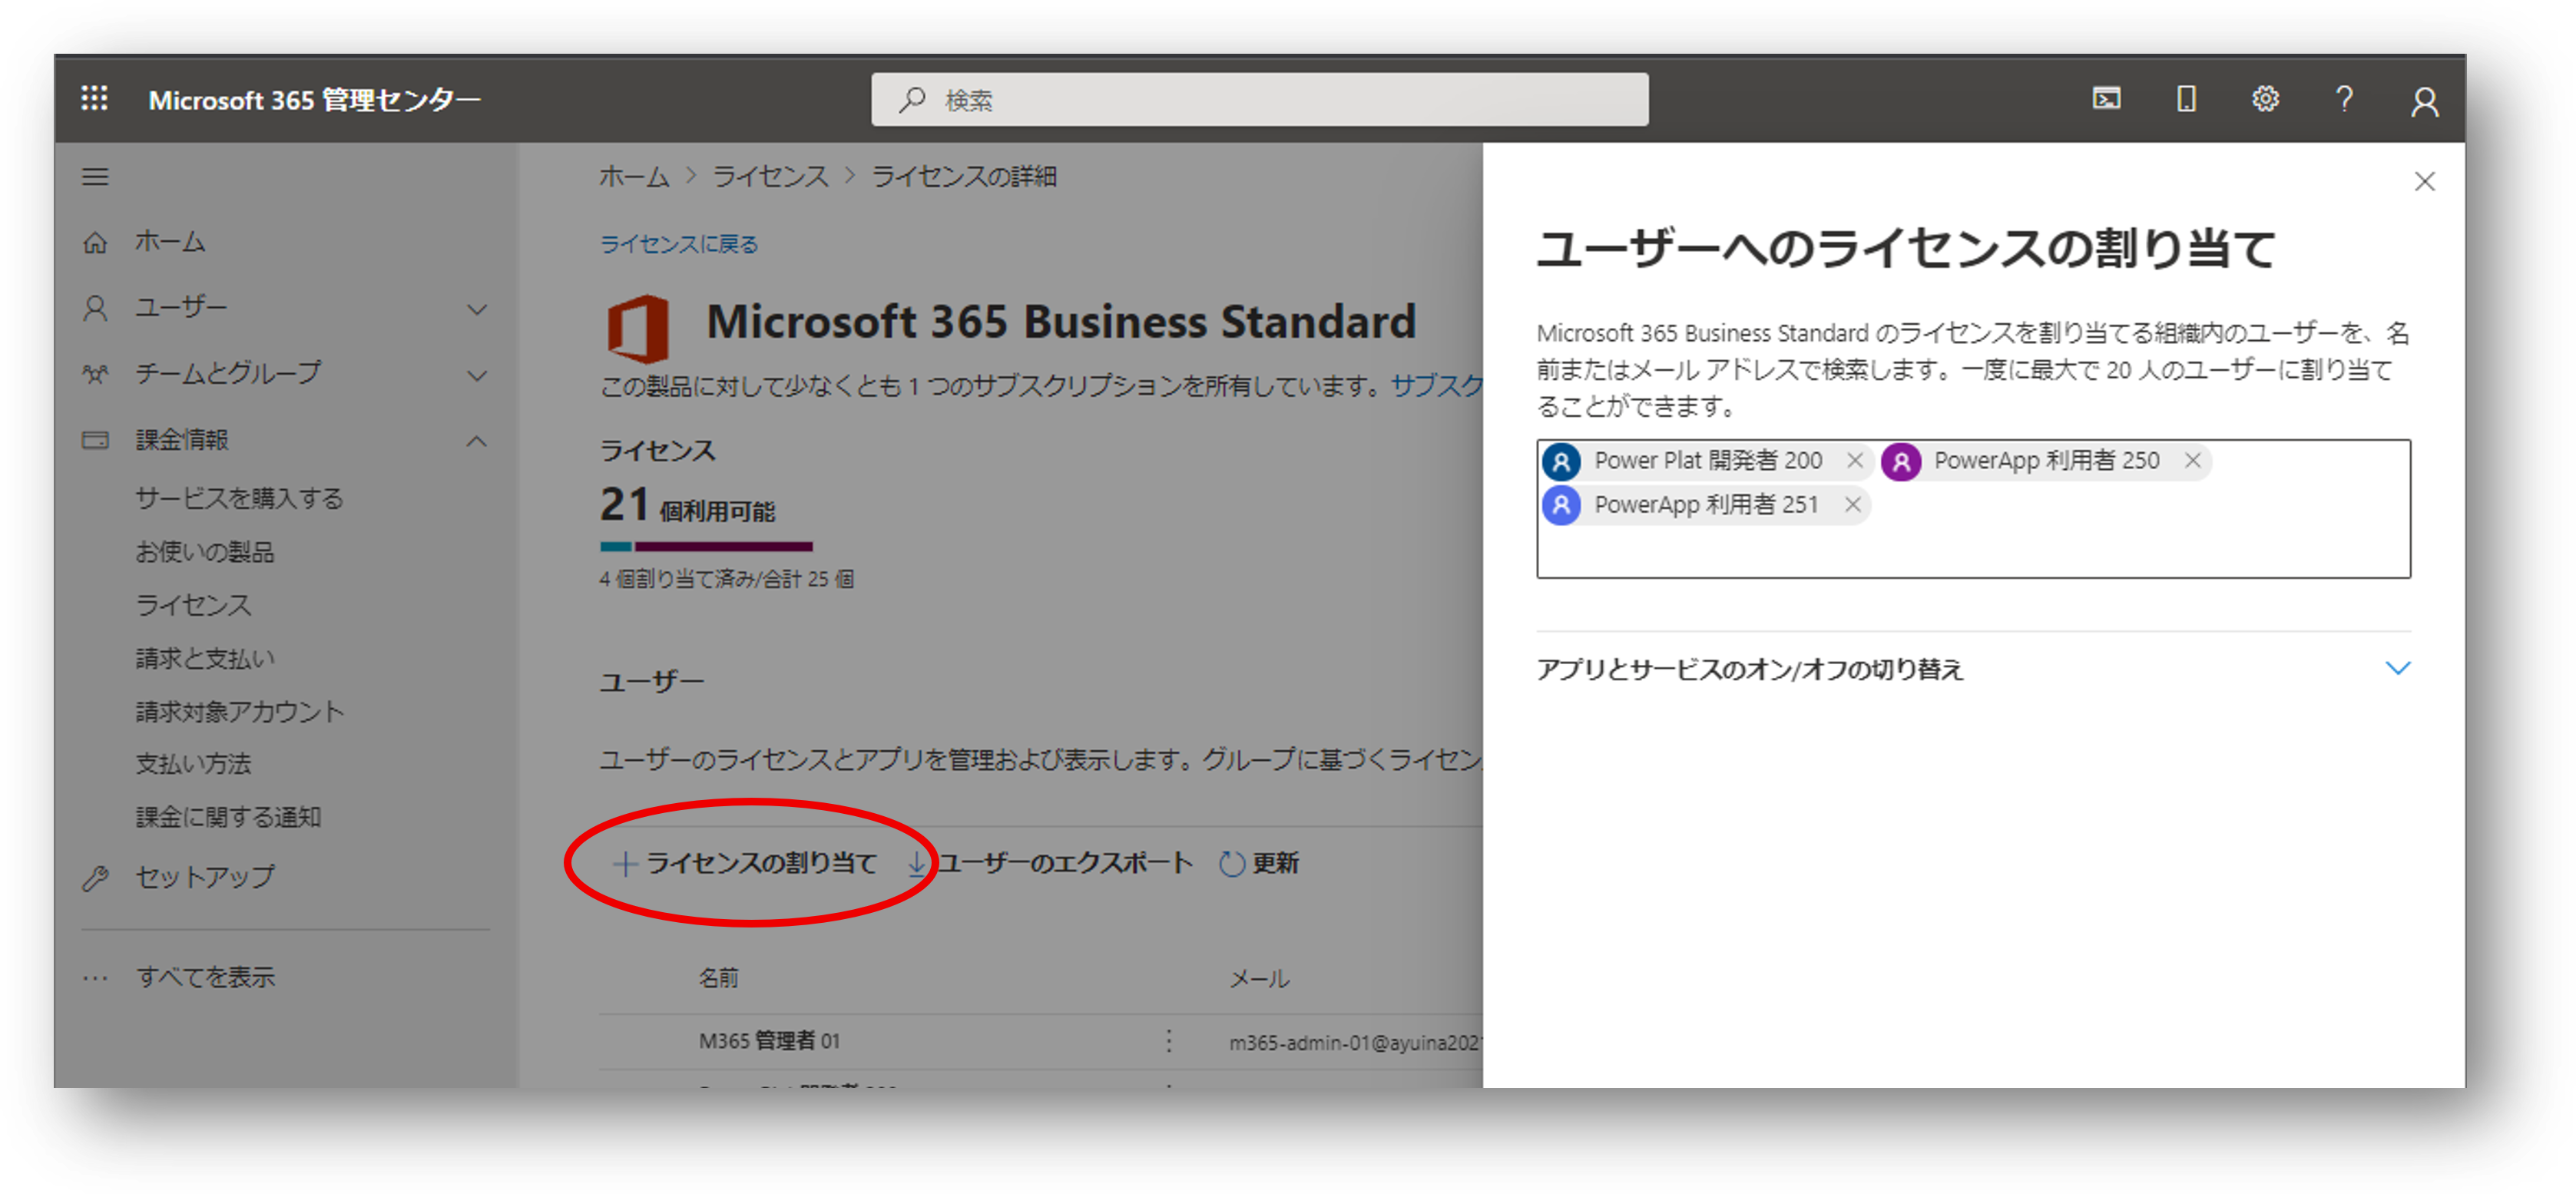Image resolution: width=2576 pixels, height=1197 pixels.
Task: Open ライセンス in the sidebar
Action: coord(193,604)
